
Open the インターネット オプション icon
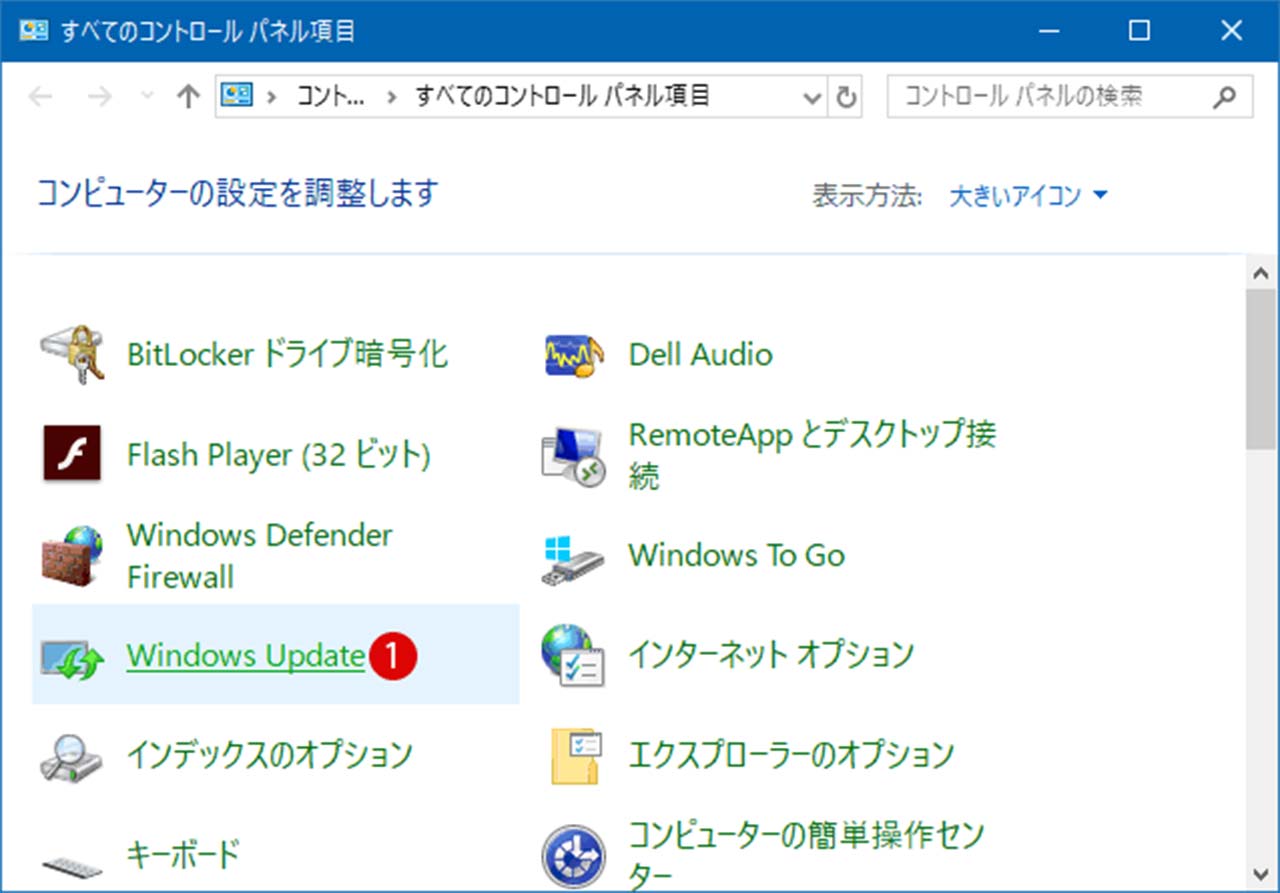point(573,656)
